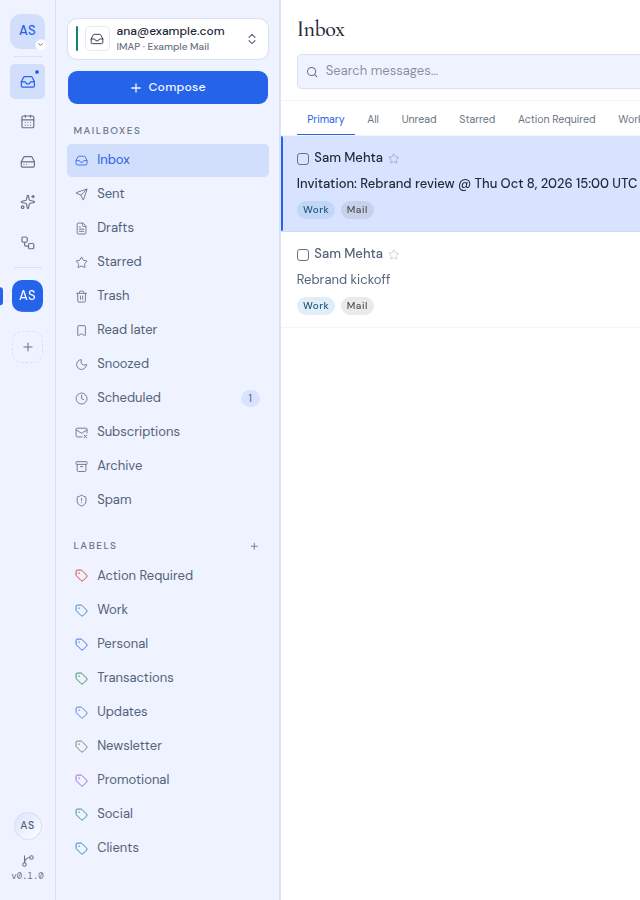Filter by the Clients label
The width and height of the screenshot is (640, 900).
tap(168, 848)
